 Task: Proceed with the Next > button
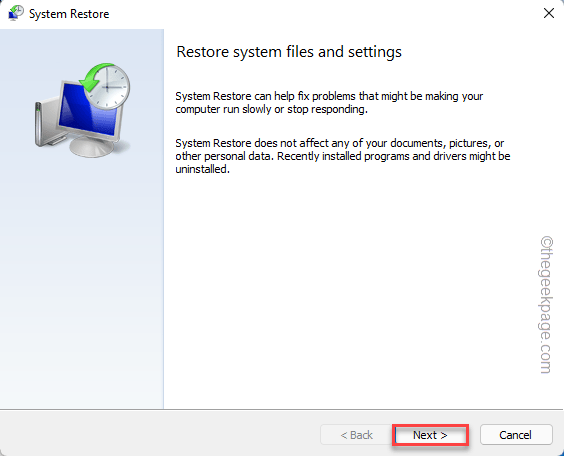click(430, 435)
